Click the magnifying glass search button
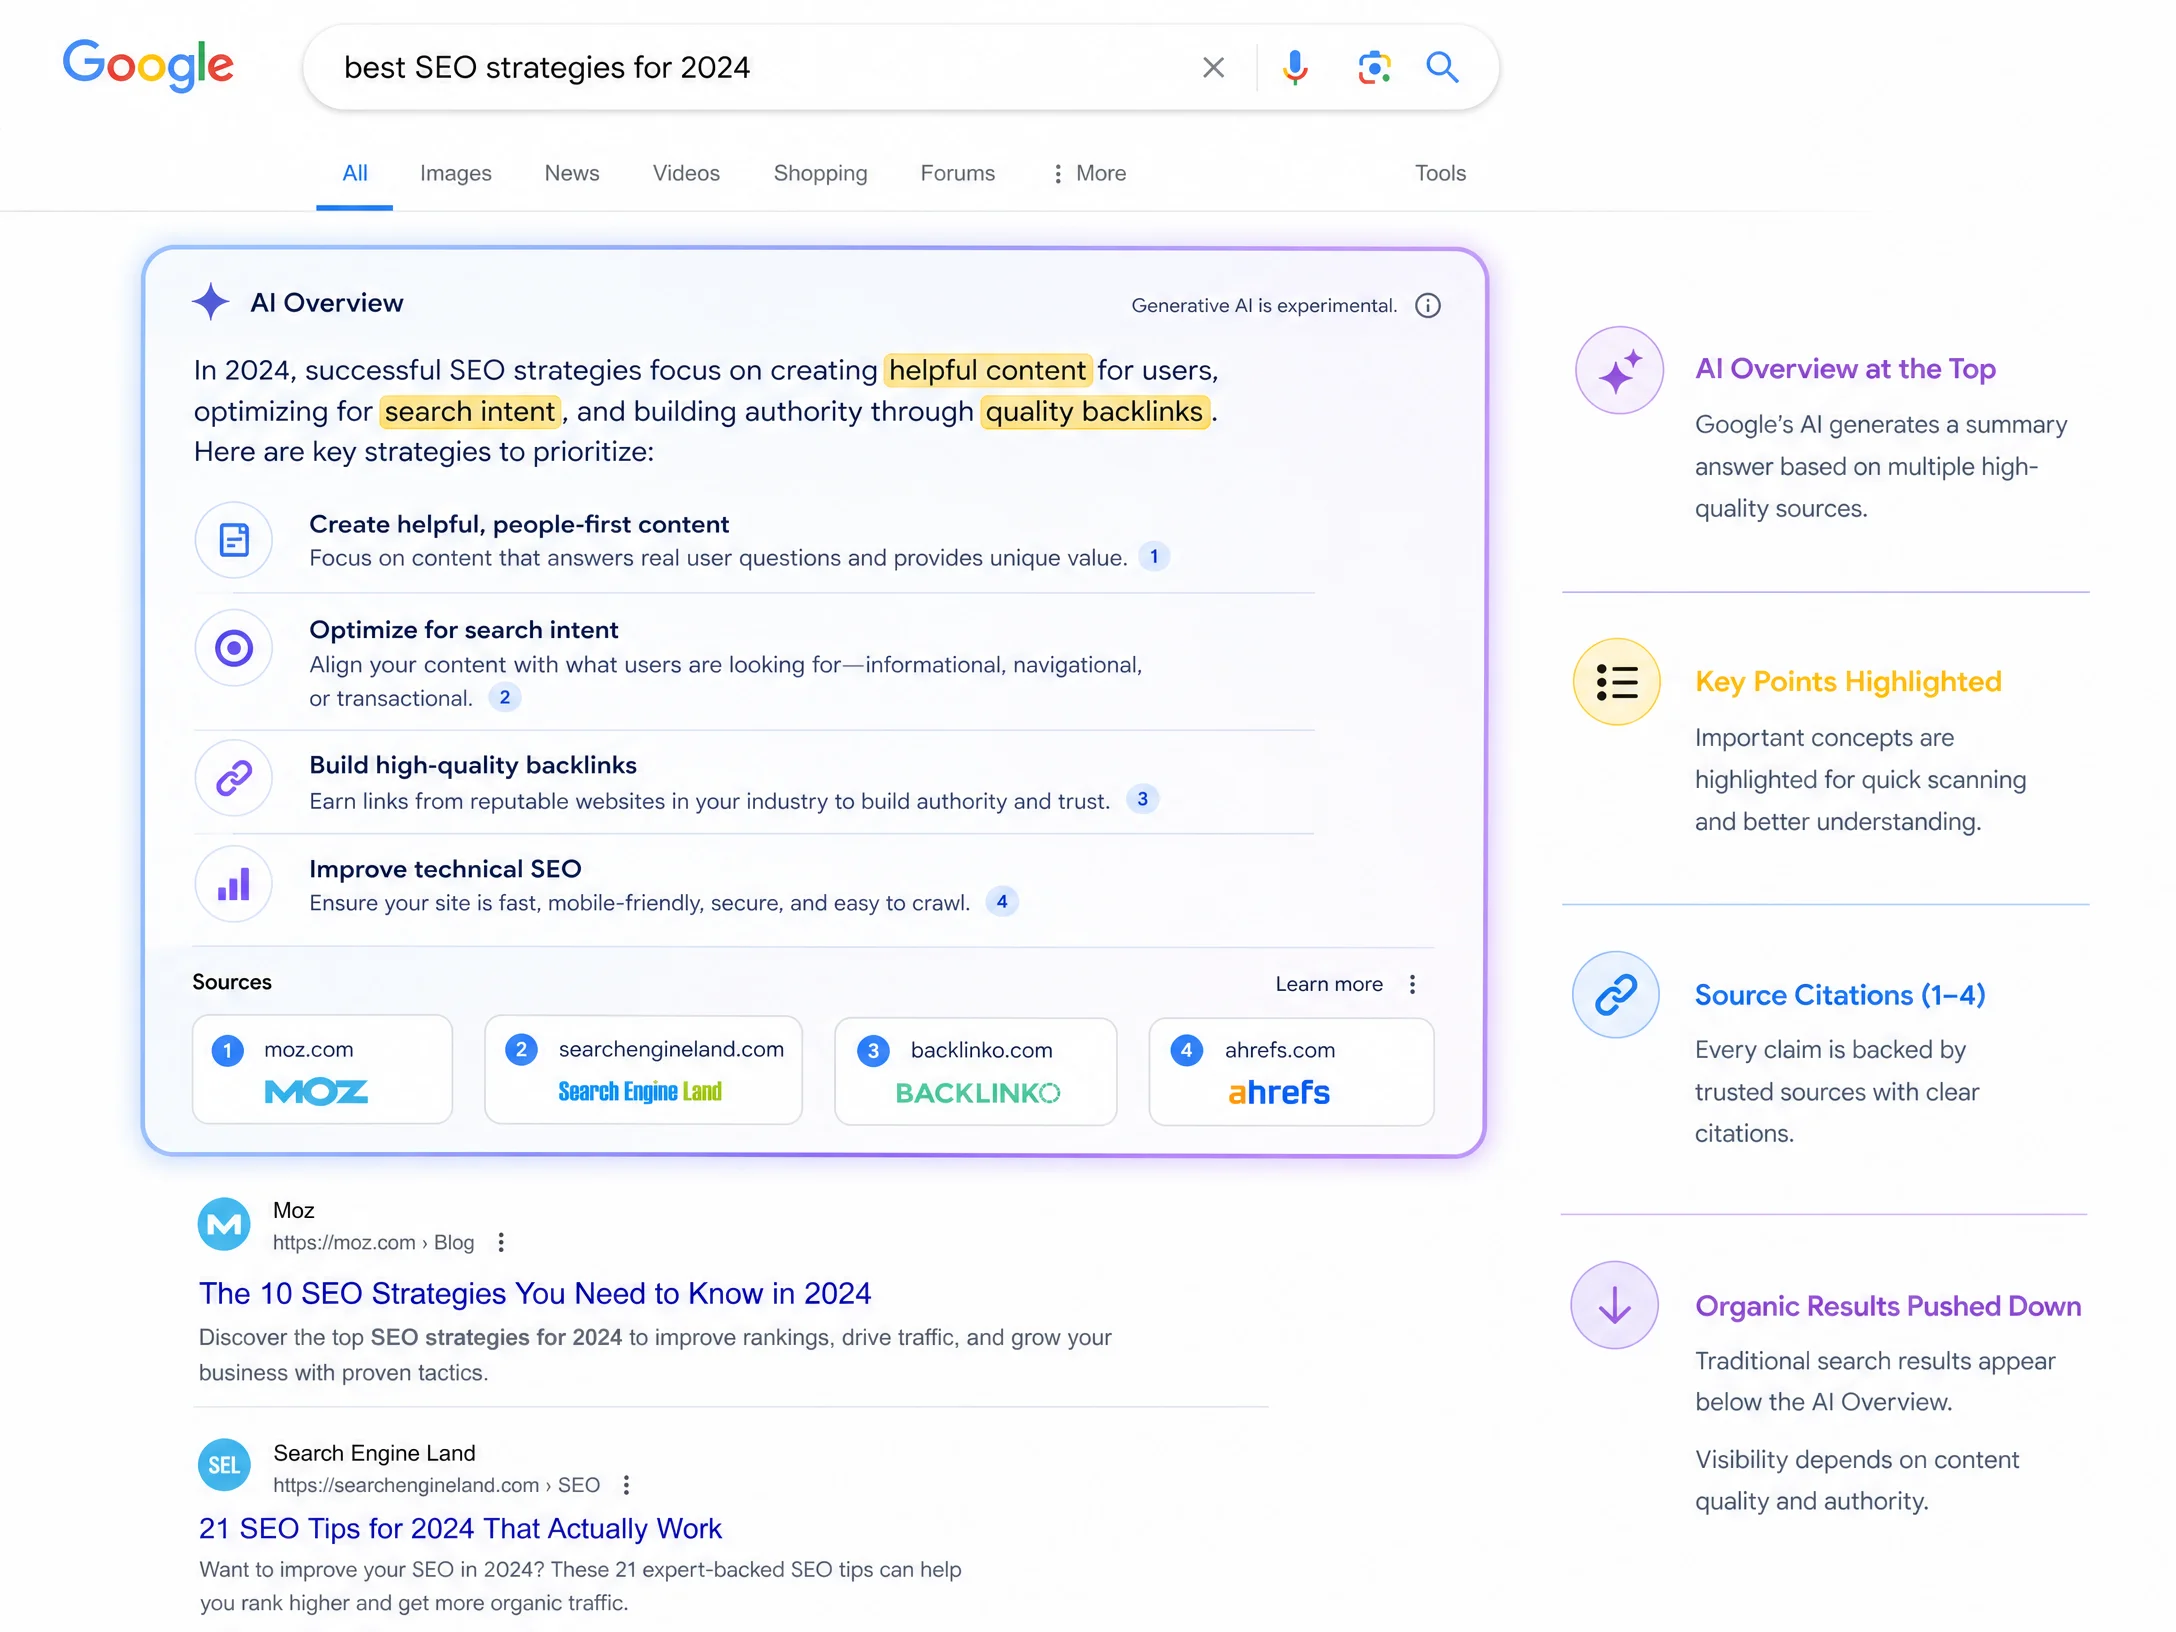The height and width of the screenshot is (1632, 2176). coord(1442,67)
